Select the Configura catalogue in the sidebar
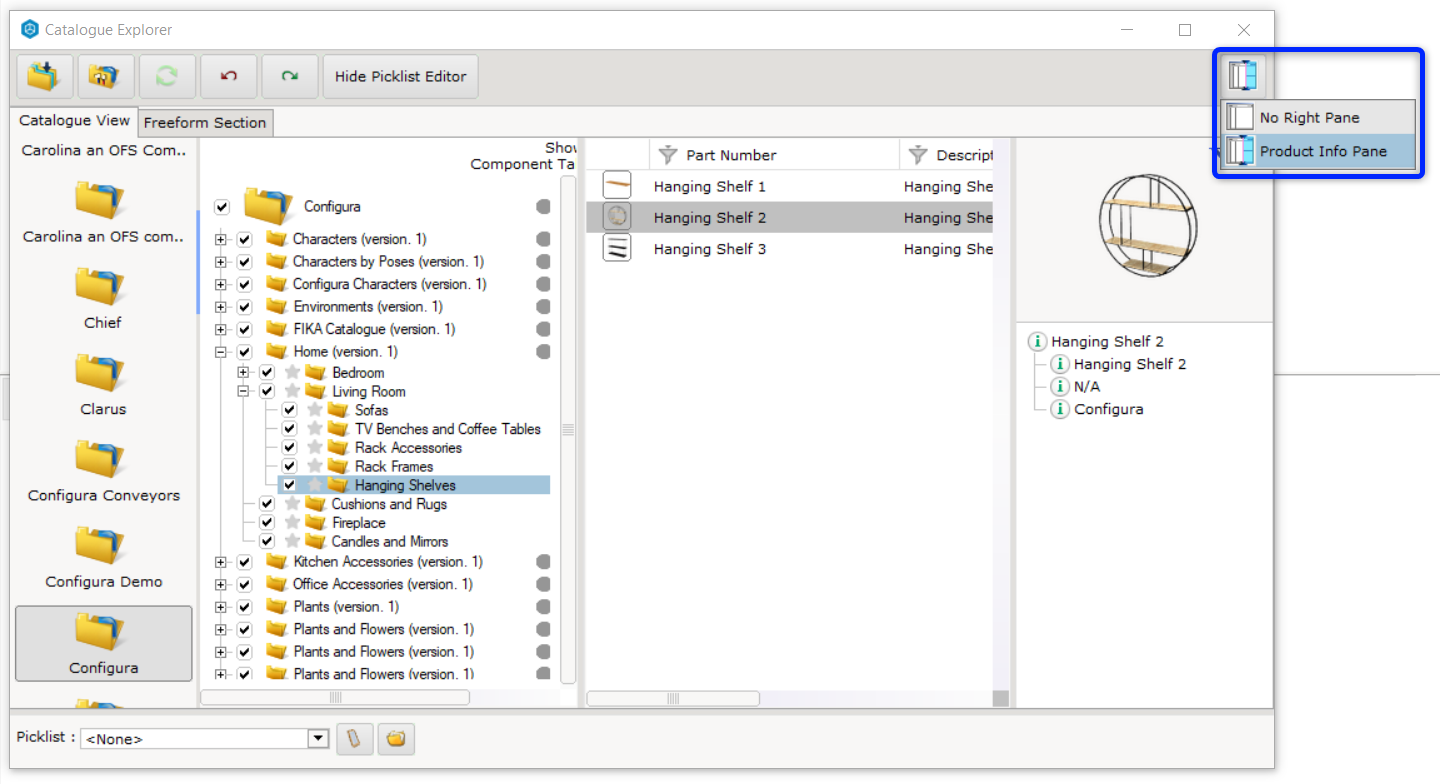The height and width of the screenshot is (784, 1440). click(103, 643)
